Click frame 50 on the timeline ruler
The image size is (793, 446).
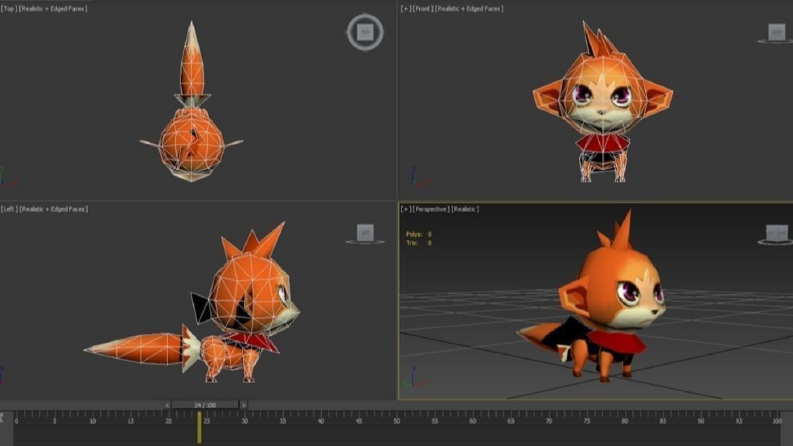click(x=396, y=421)
